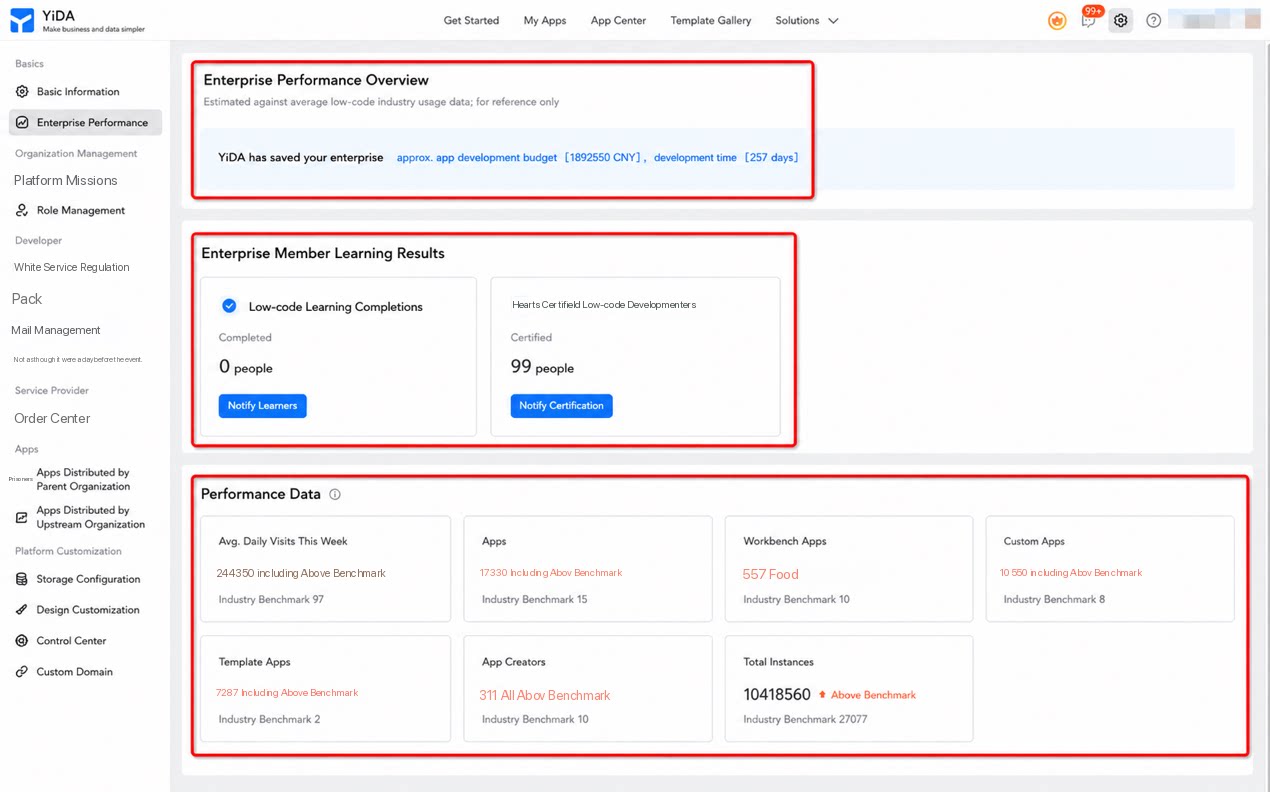Open the settings gear icon in header
Image resolution: width=1270 pixels, height=792 pixels.
[x=1121, y=20]
